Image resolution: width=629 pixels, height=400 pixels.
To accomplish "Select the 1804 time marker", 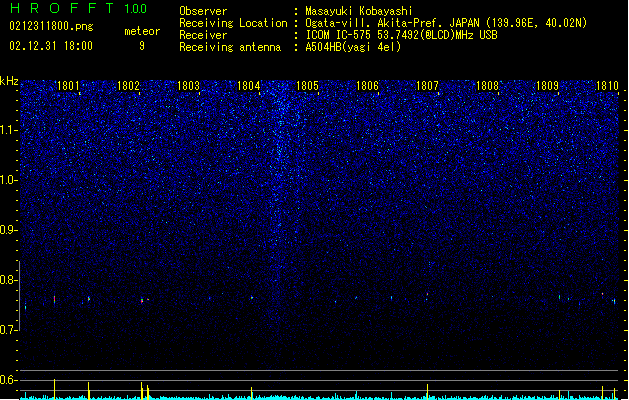I will click(x=248, y=86).
